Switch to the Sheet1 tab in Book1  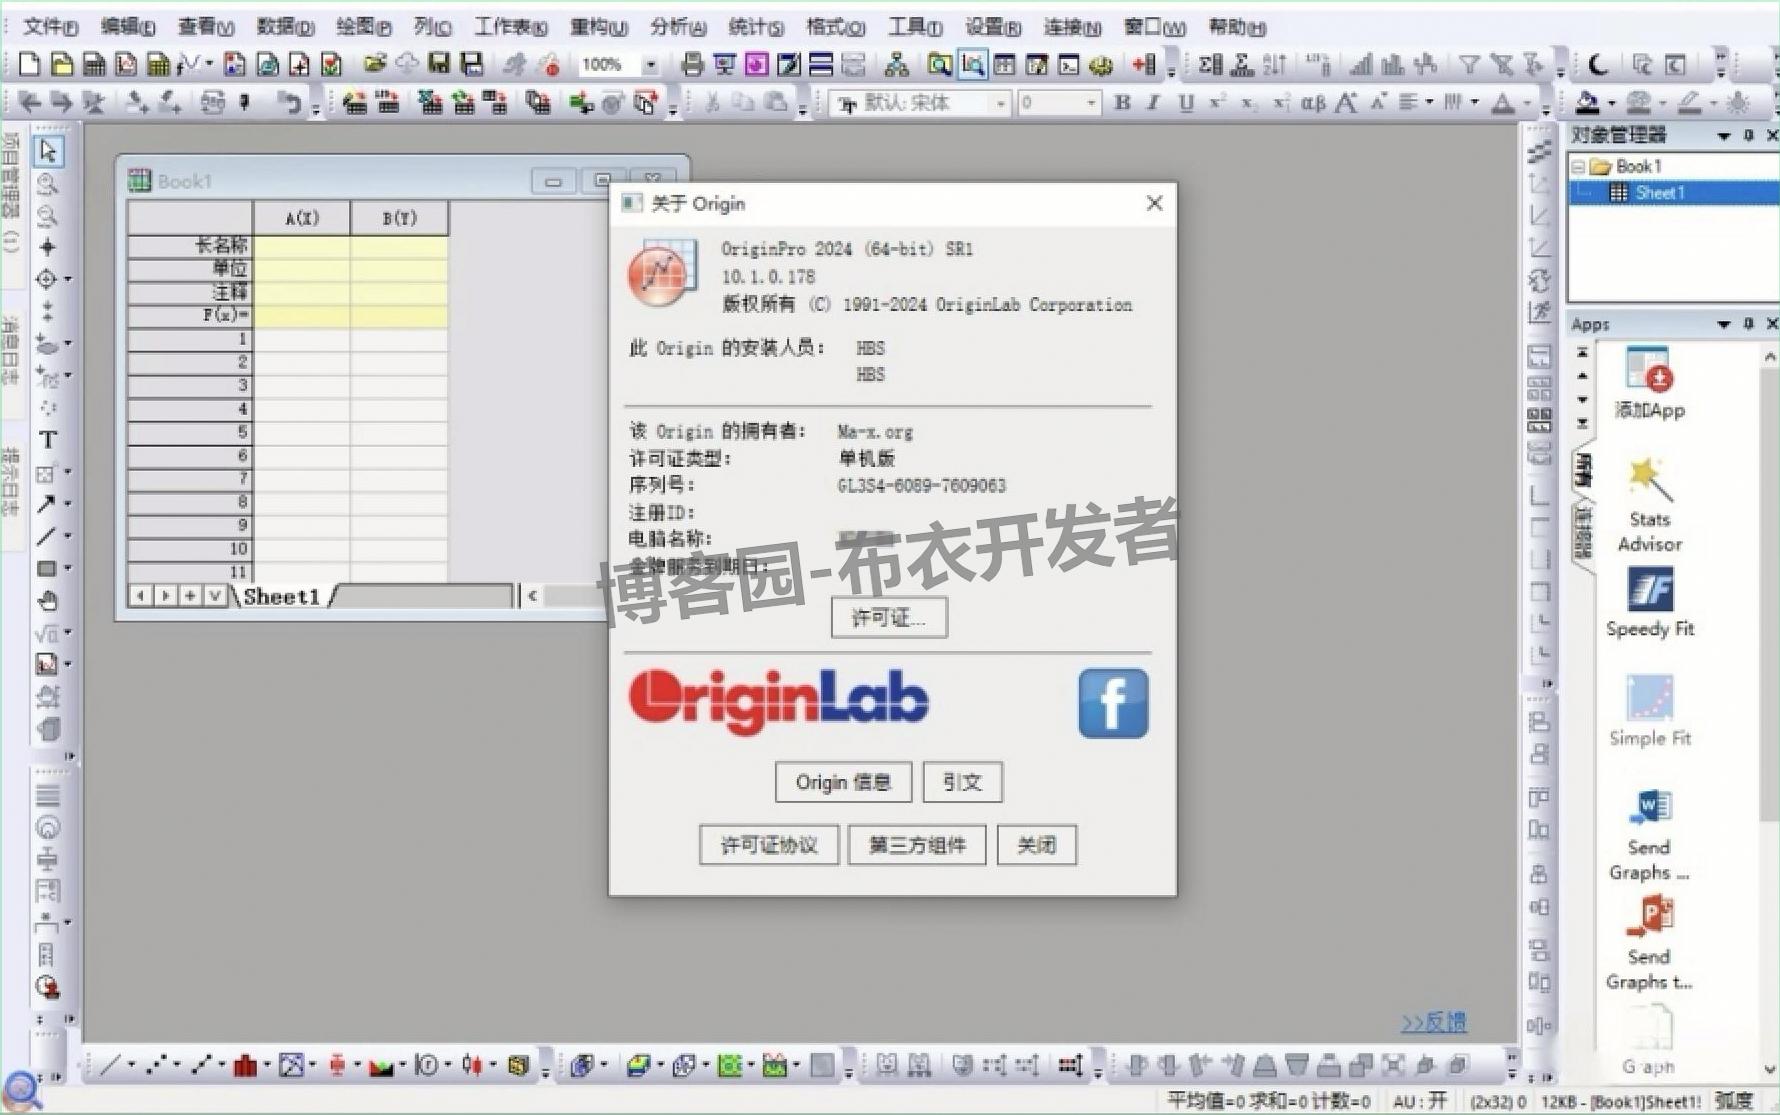[282, 595]
